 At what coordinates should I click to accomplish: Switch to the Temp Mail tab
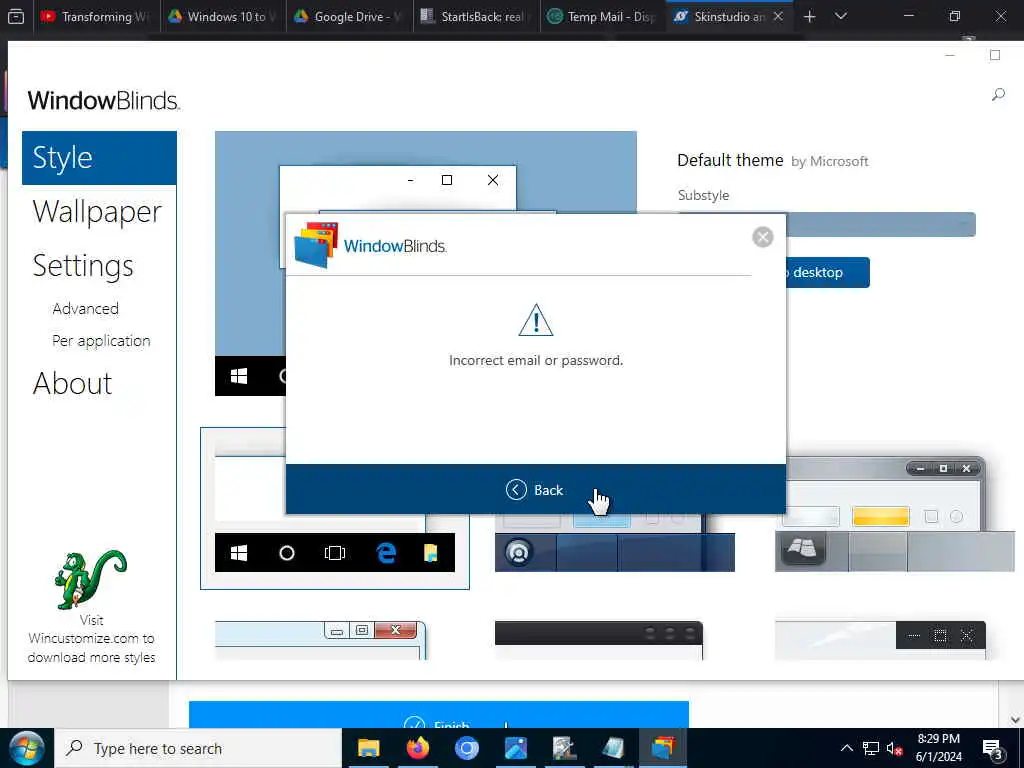point(602,16)
